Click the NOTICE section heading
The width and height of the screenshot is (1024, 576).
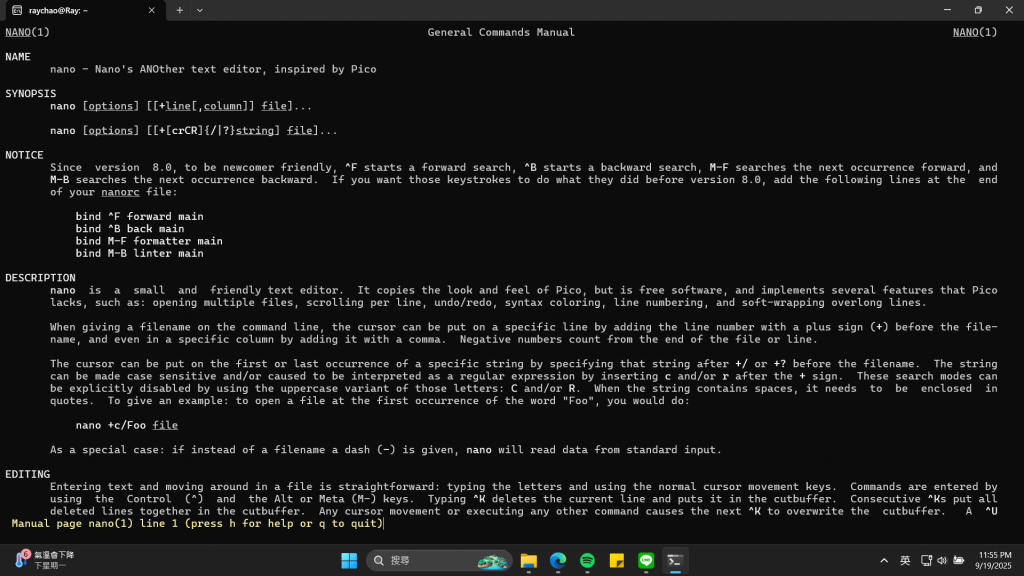pos(24,155)
